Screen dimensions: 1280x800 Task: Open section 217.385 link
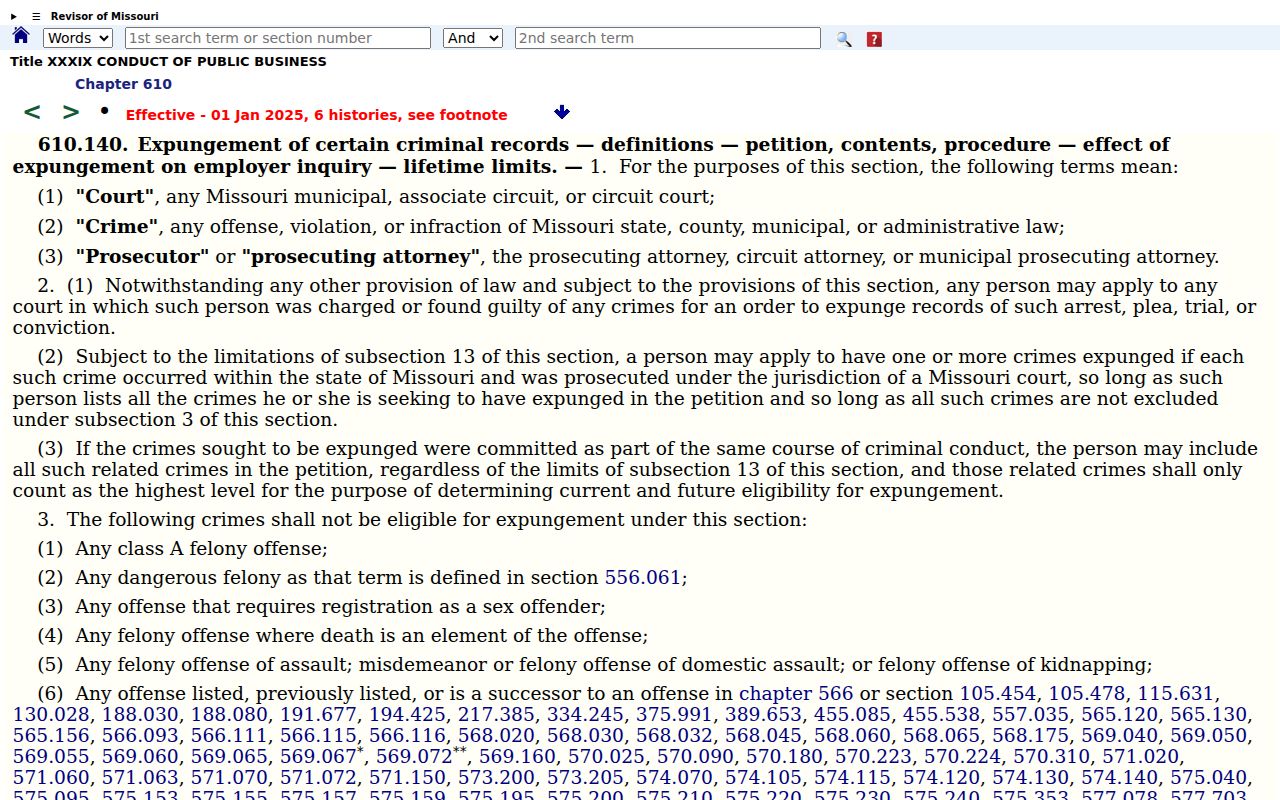click(x=496, y=714)
